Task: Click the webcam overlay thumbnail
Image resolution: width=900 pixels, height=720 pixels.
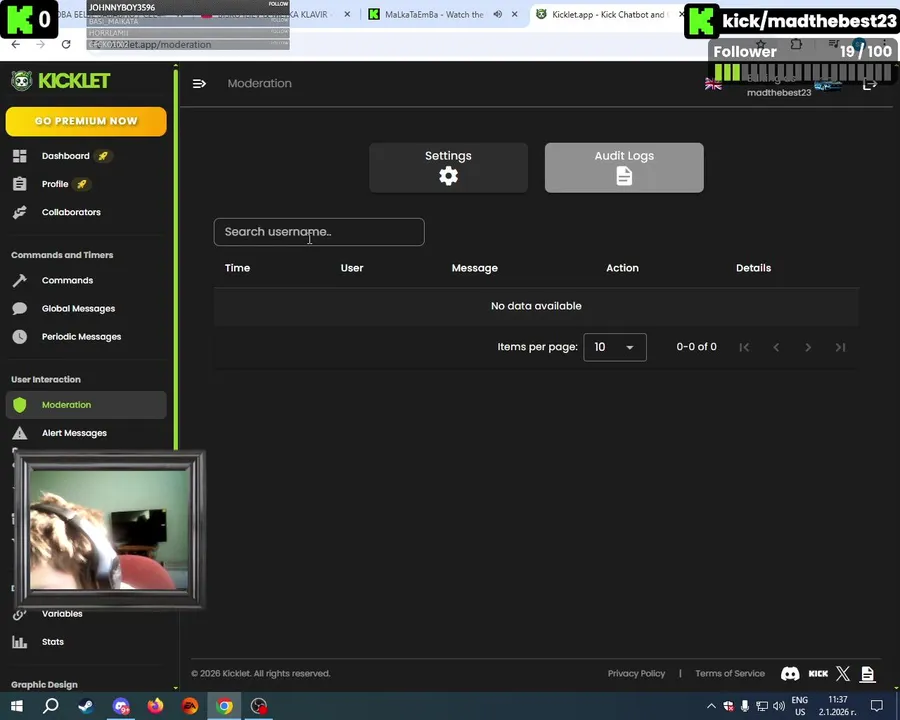Action: (109, 529)
